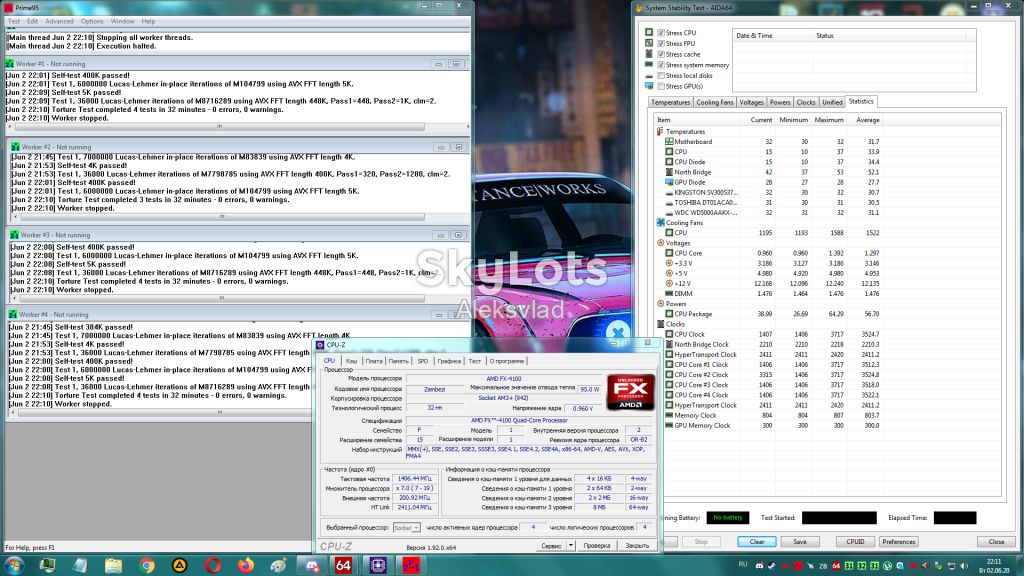Enable the Stress local disks checkbox
This screenshot has width=1024, height=576.
pyautogui.click(x=661, y=76)
